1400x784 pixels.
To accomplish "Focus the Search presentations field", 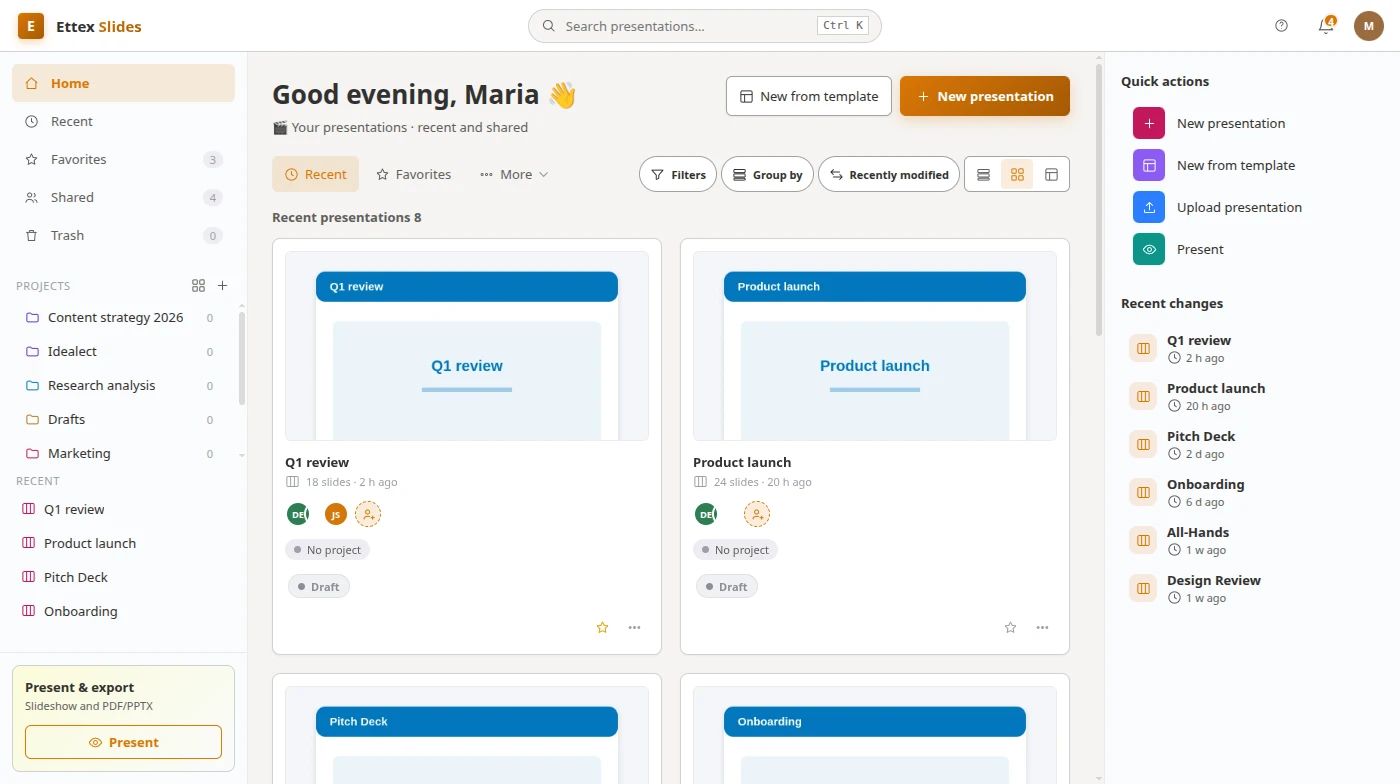I will [x=704, y=26].
